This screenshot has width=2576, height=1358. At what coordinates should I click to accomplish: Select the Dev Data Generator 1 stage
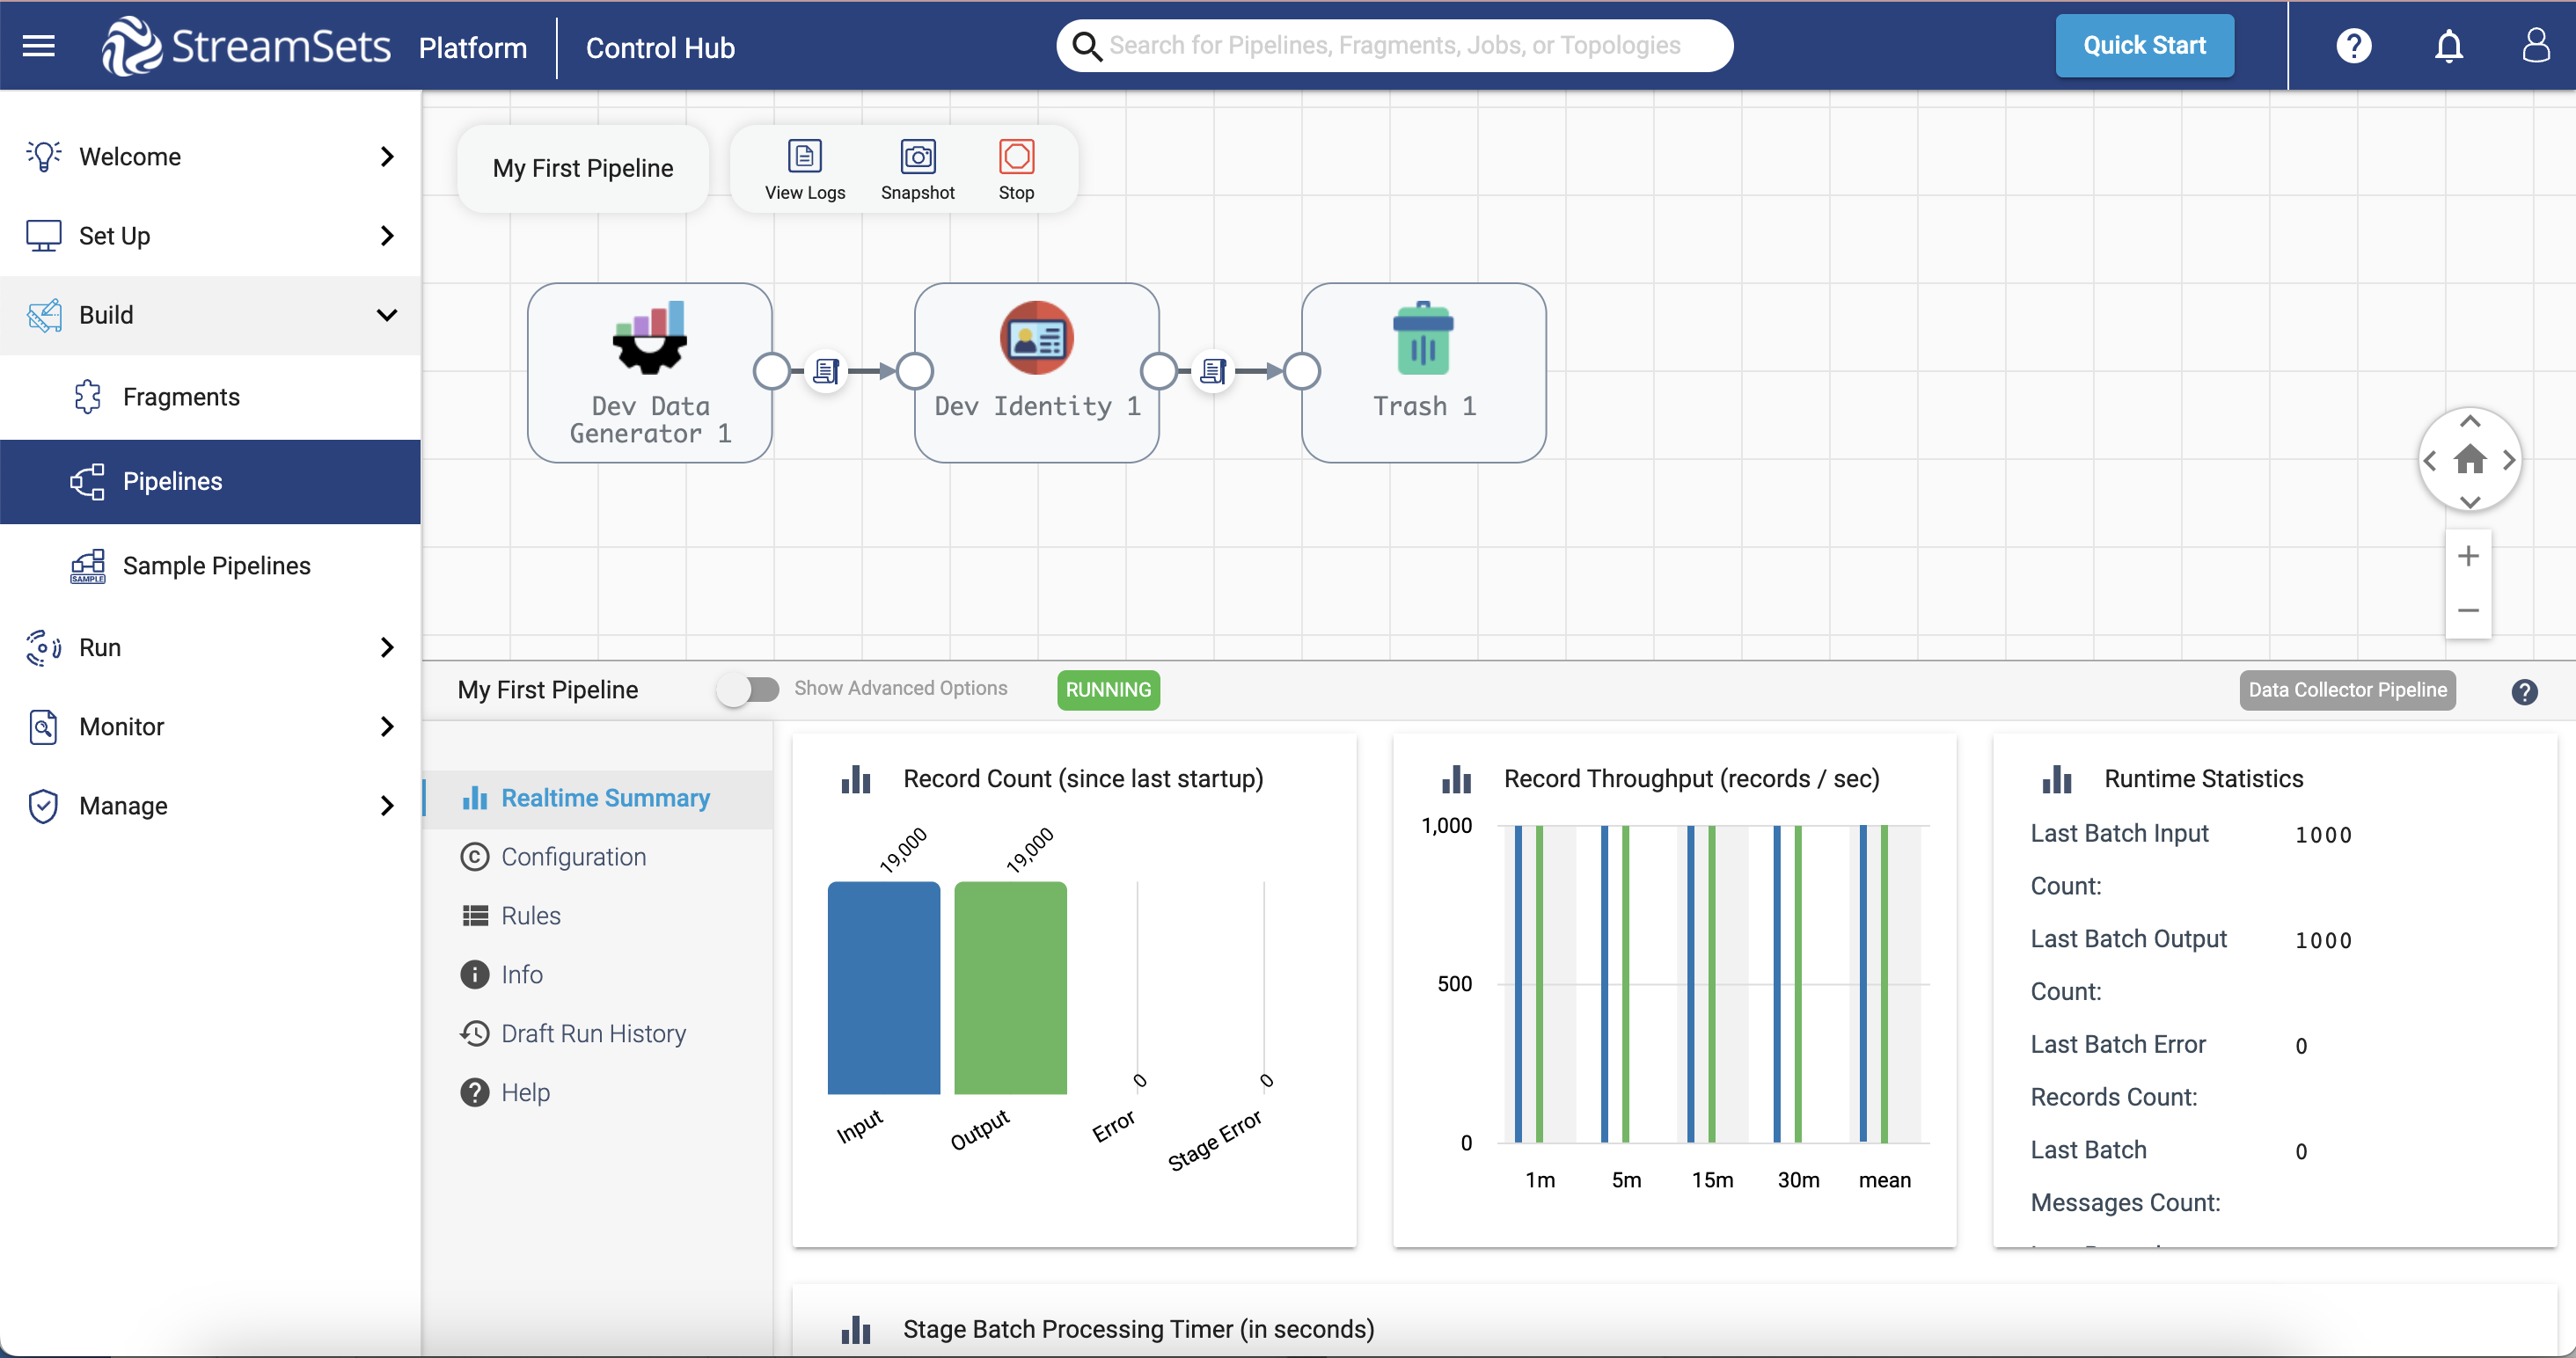point(649,372)
